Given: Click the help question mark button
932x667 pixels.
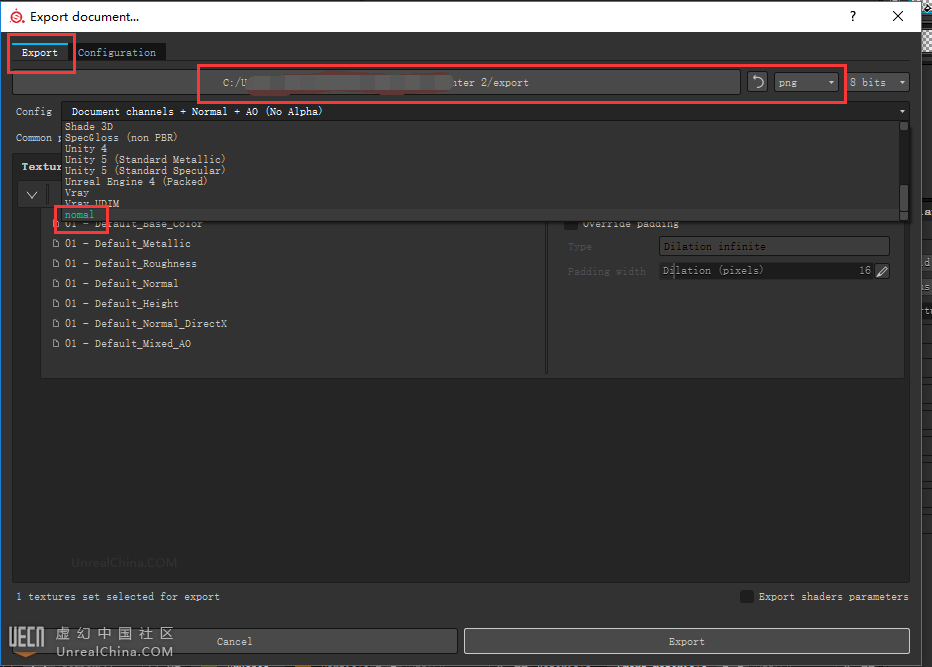Looking at the screenshot, I should tap(853, 16).
